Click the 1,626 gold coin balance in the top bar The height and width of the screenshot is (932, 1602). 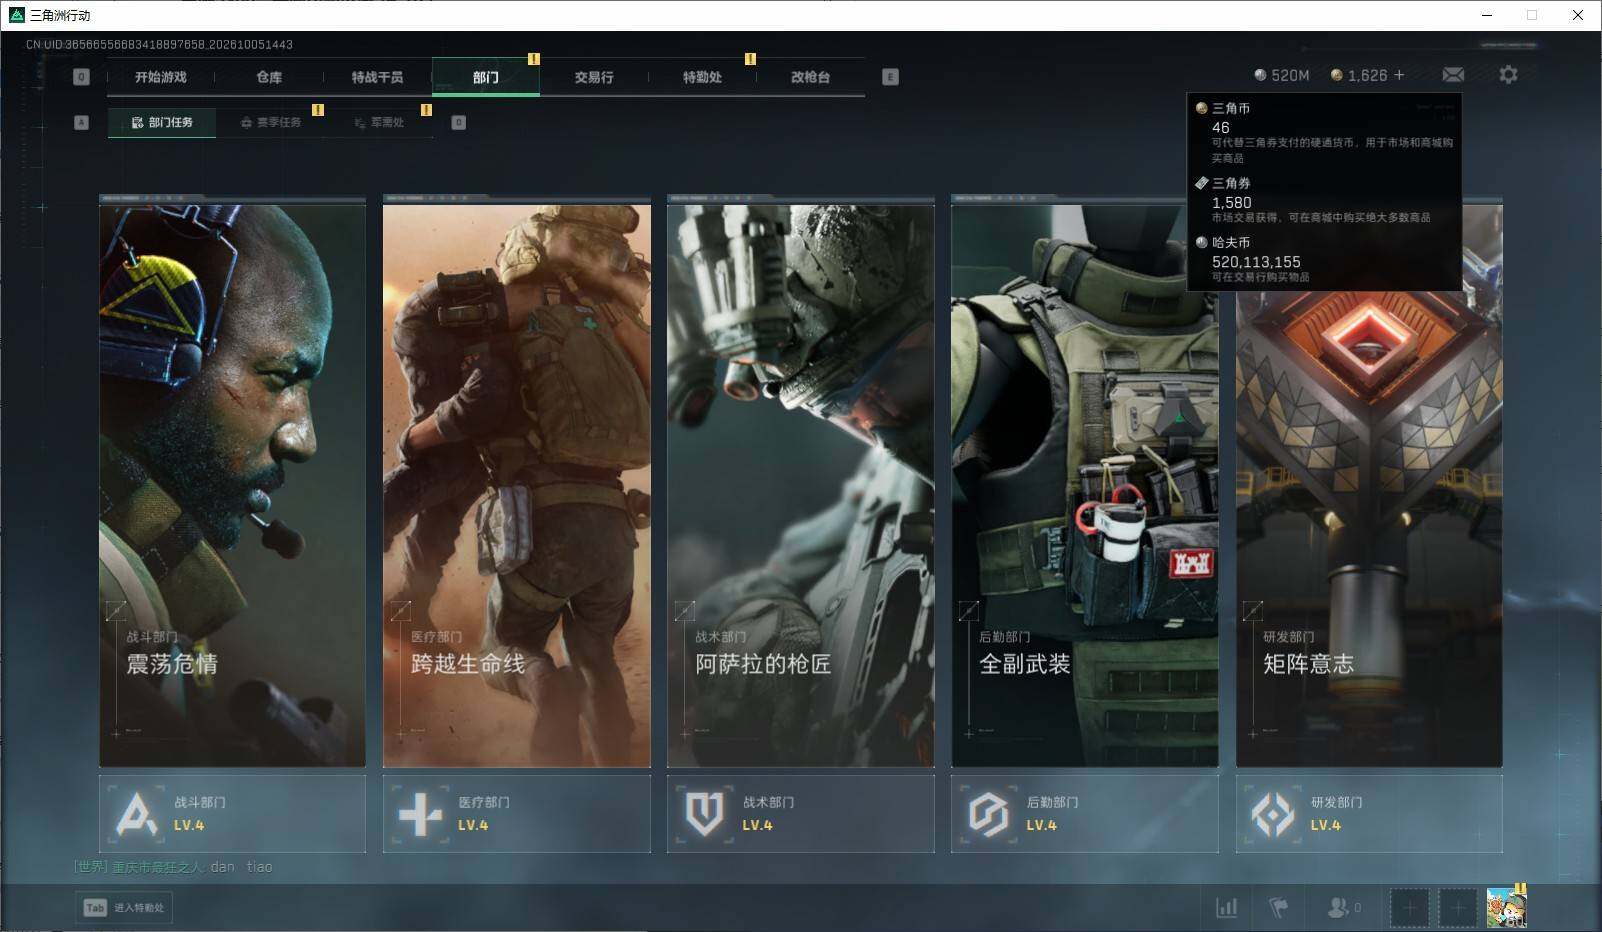click(1359, 75)
